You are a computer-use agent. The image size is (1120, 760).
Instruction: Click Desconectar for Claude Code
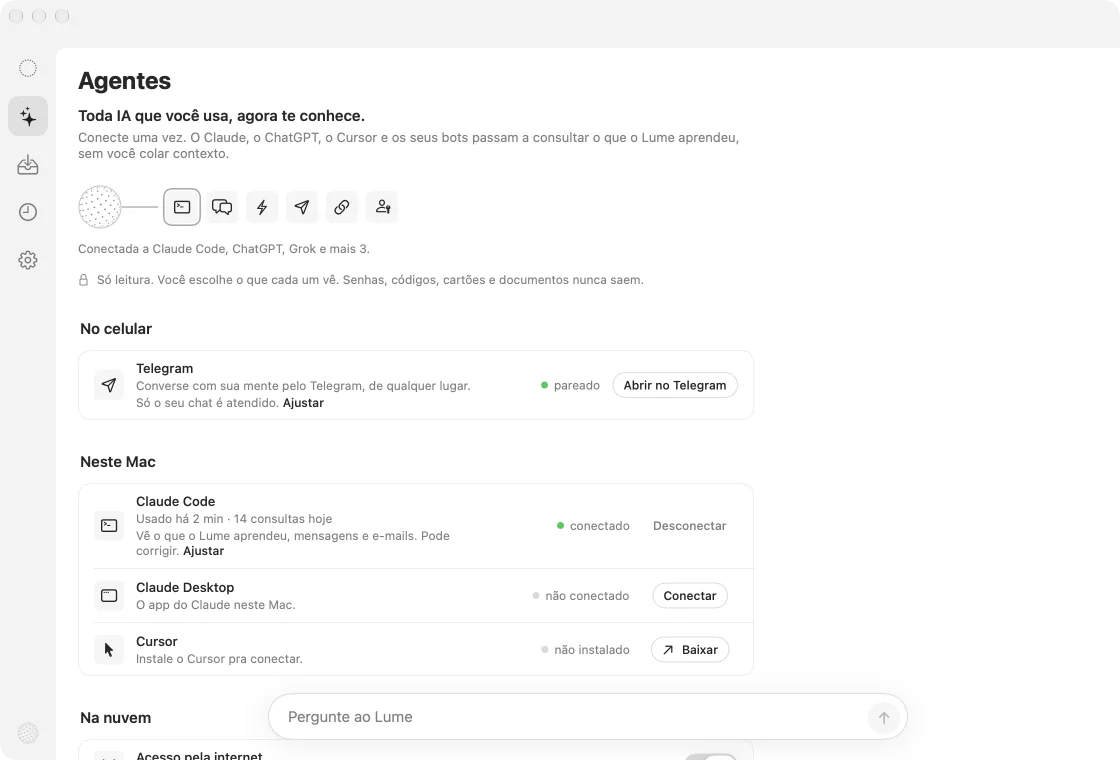pyautogui.click(x=689, y=526)
